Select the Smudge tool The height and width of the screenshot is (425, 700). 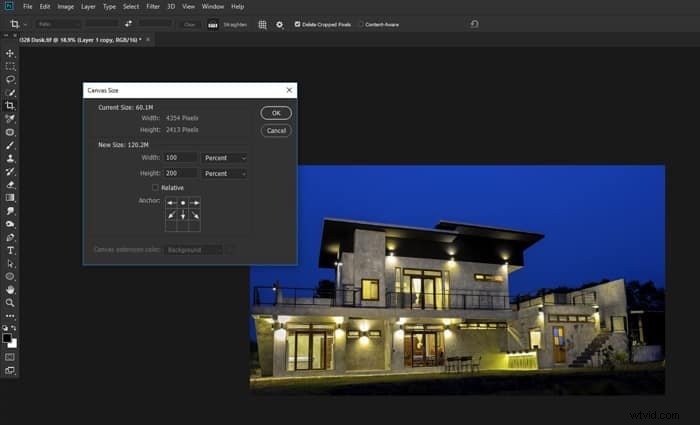10,211
